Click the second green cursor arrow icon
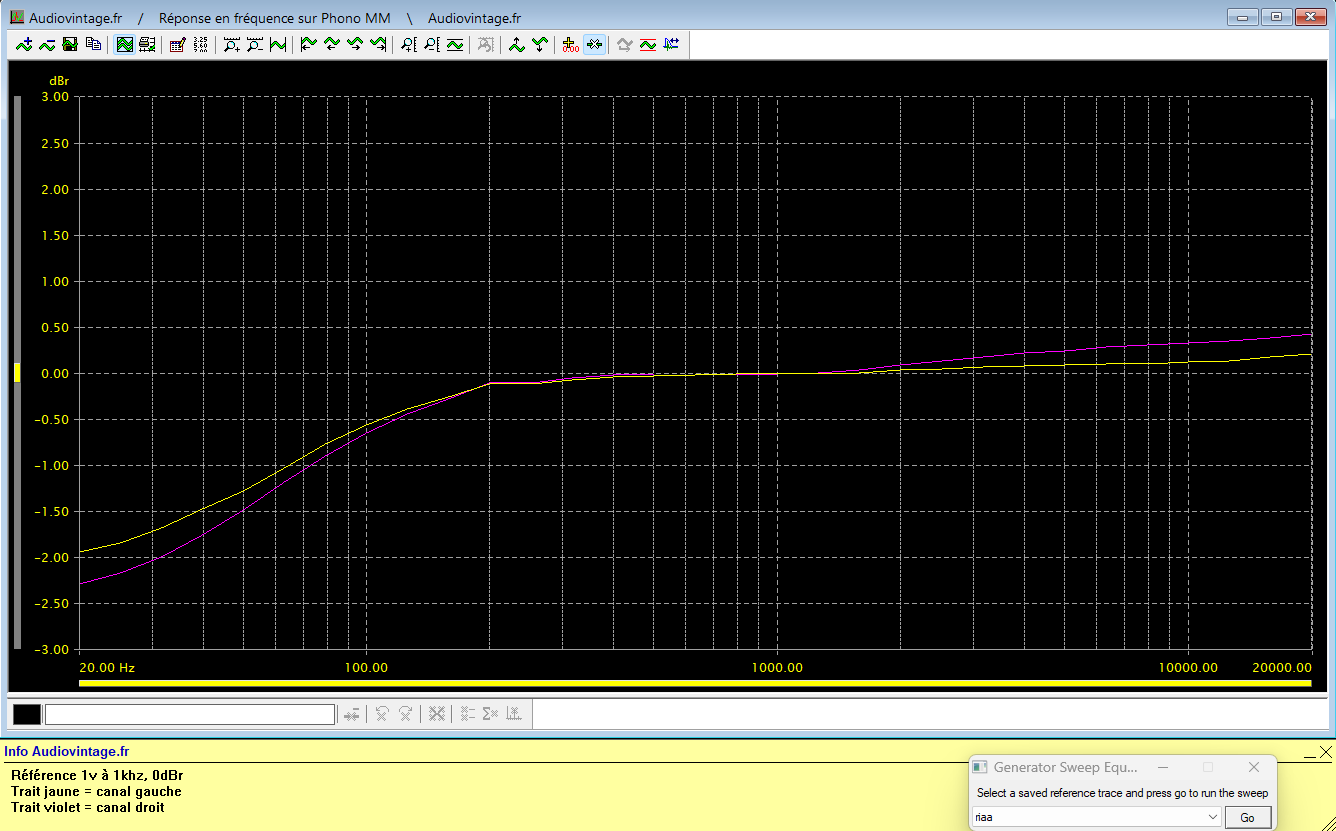Image resolution: width=1336 pixels, height=831 pixels. (332, 44)
